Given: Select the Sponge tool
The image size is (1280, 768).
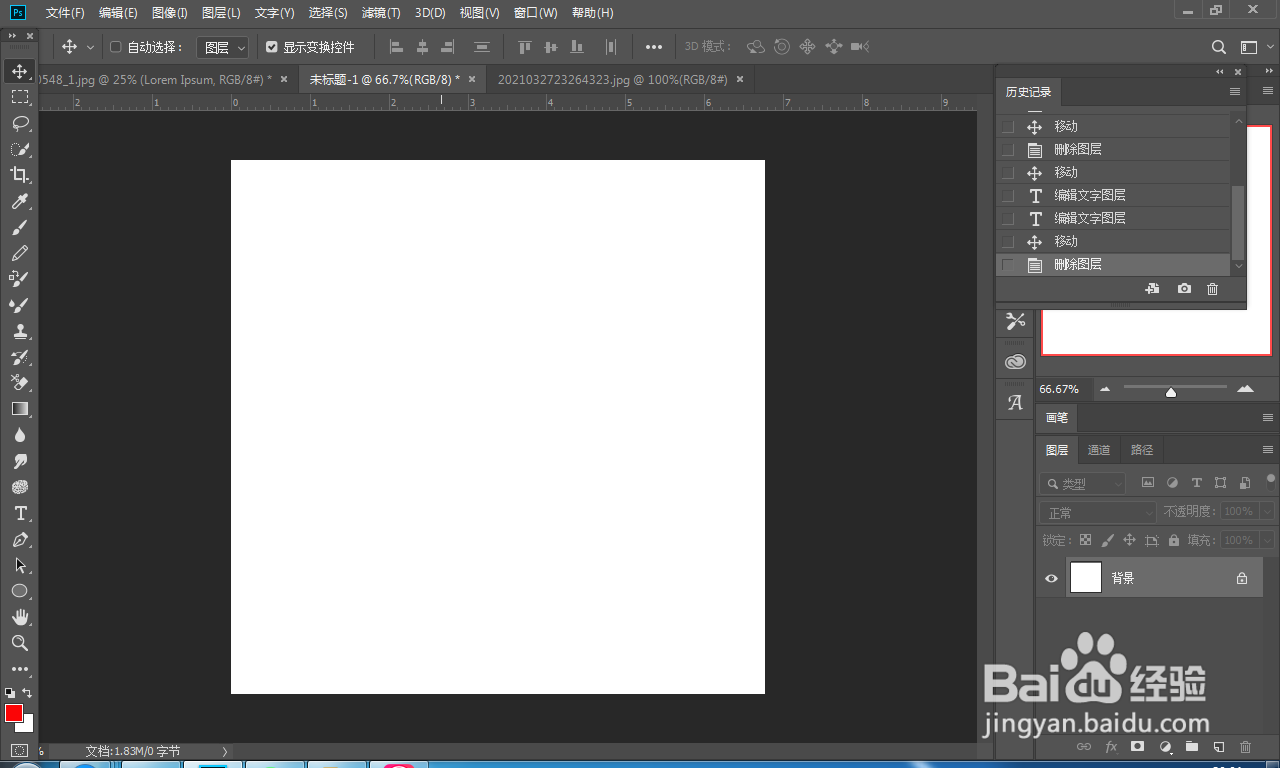Looking at the screenshot, I should pyautogui.click(x=19, y=487).
